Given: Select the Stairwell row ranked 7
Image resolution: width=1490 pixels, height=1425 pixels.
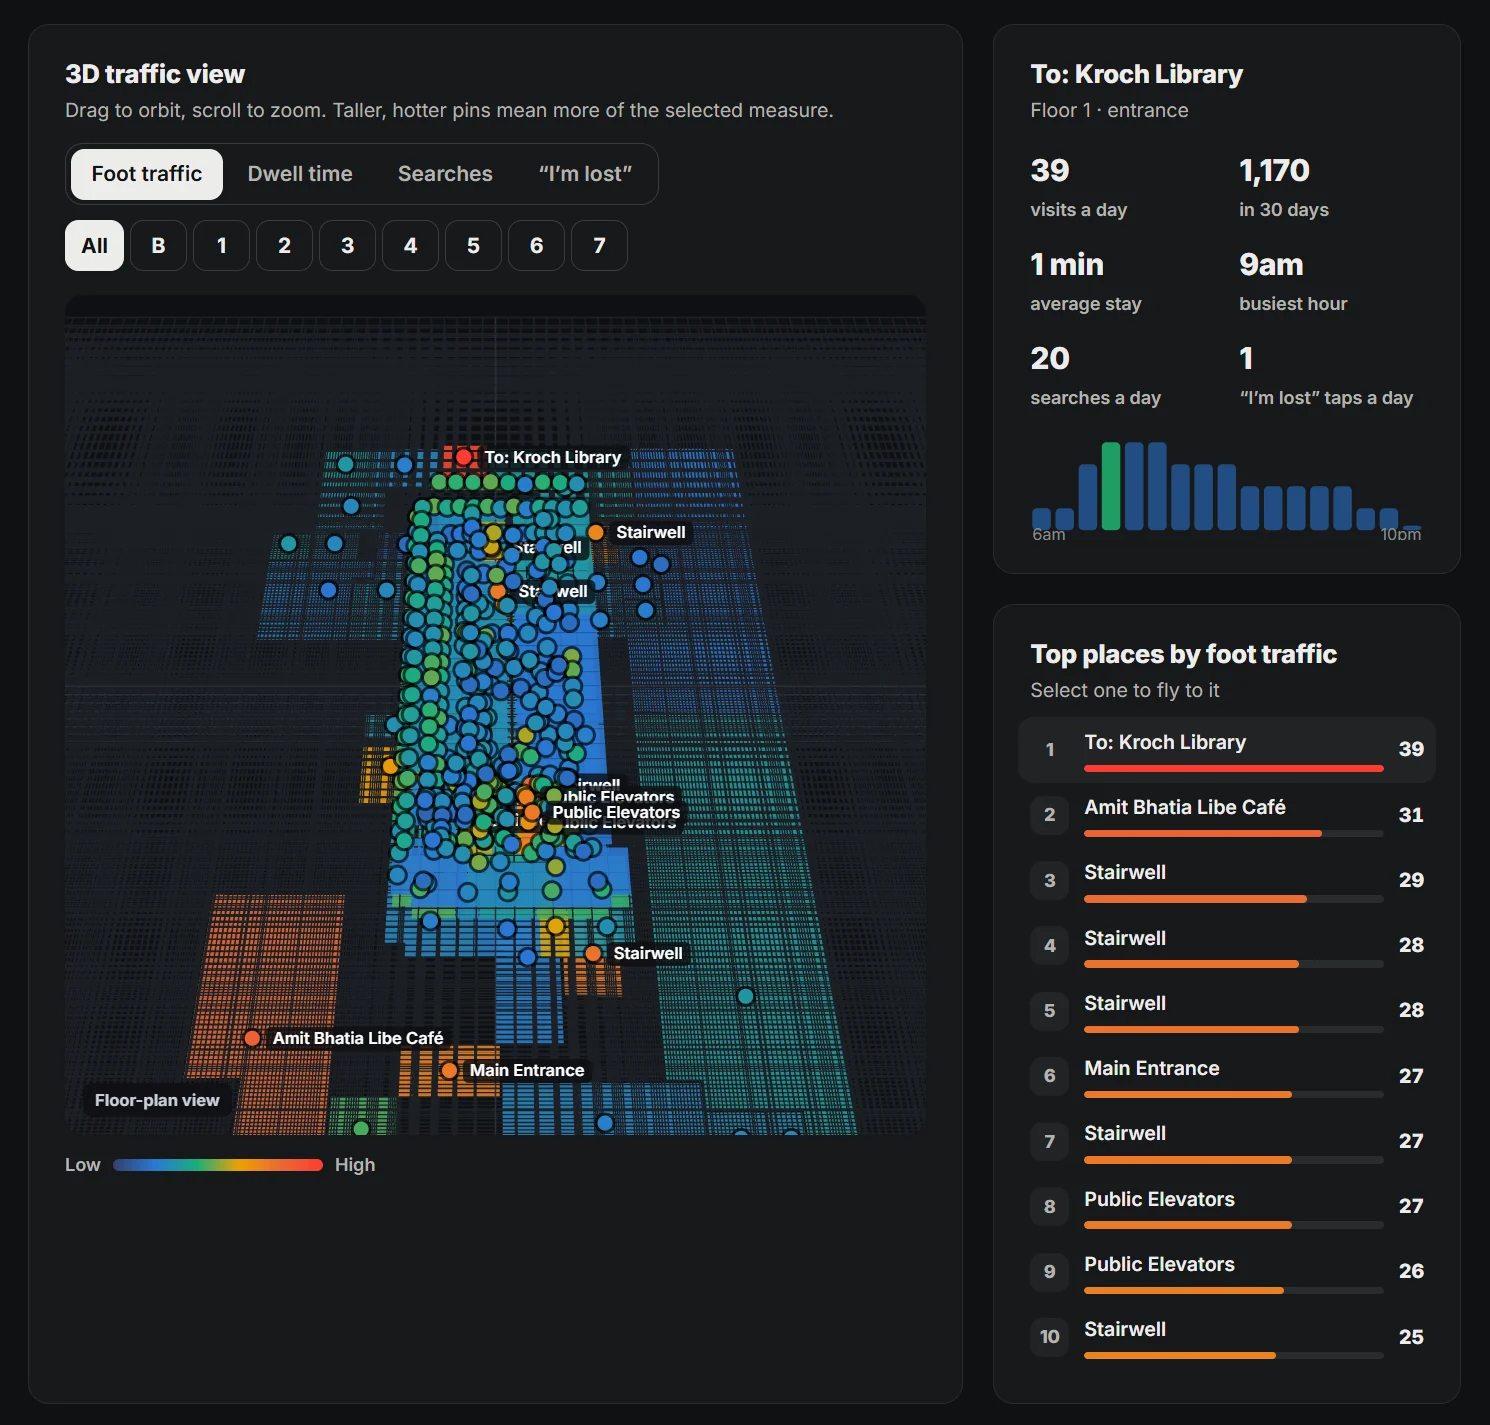Looking at the screenshot, I should 1227,1141.
